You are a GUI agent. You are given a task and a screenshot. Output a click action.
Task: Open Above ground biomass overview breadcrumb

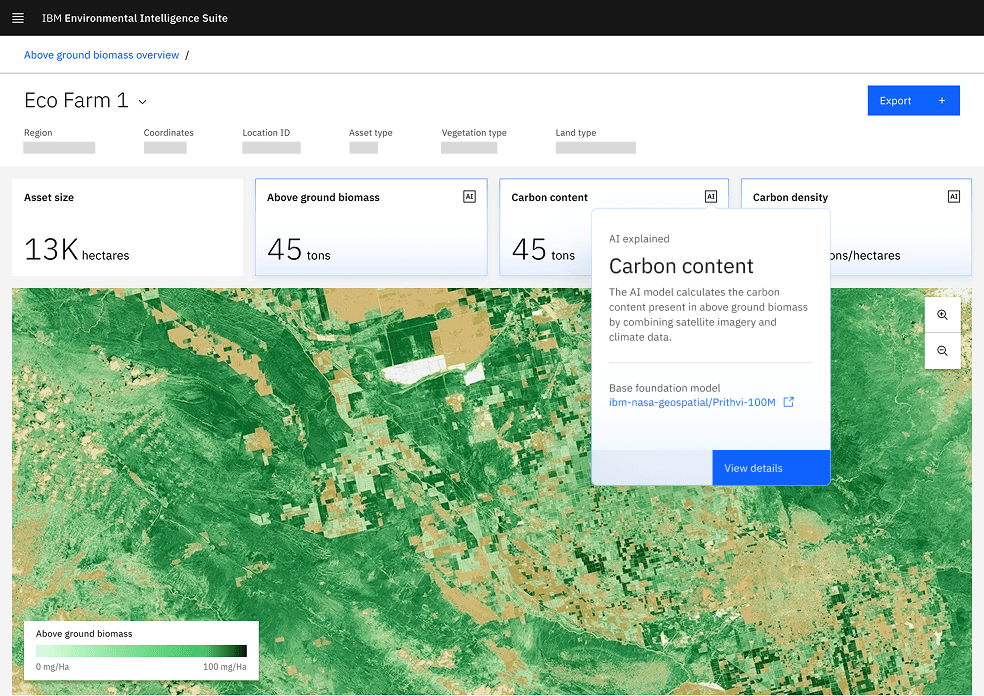101,55
